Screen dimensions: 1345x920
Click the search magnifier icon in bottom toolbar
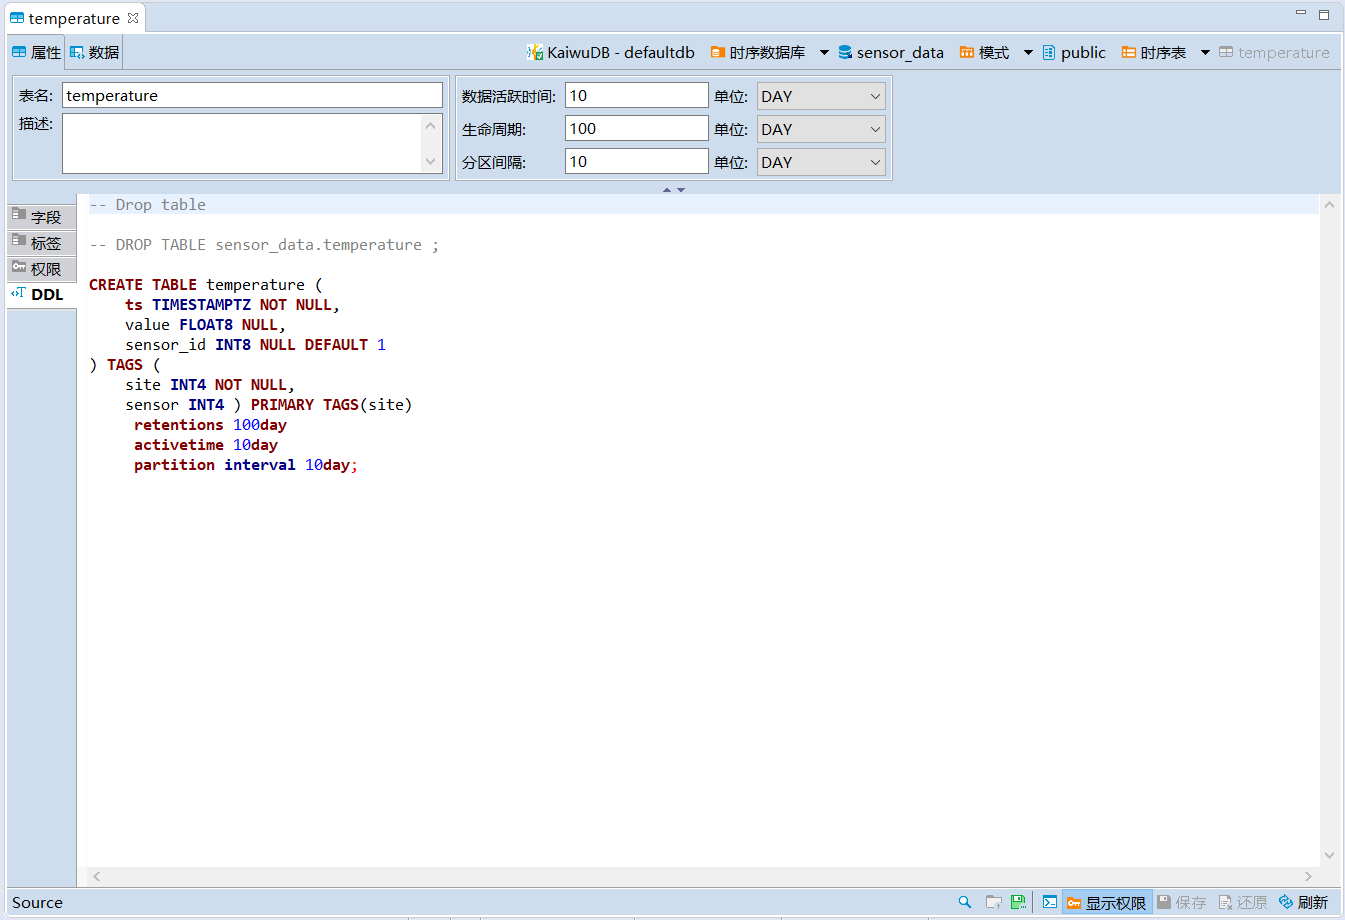point(965,902)
